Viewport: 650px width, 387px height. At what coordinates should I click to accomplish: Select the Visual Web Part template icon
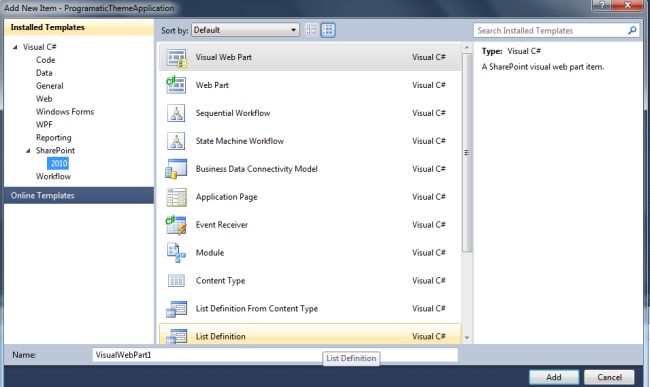(176, 58)
